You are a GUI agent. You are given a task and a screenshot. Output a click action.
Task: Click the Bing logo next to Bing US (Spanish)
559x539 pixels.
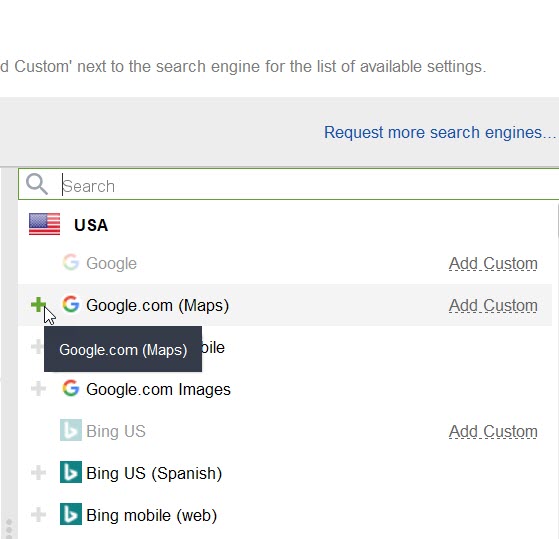point(71,472)
